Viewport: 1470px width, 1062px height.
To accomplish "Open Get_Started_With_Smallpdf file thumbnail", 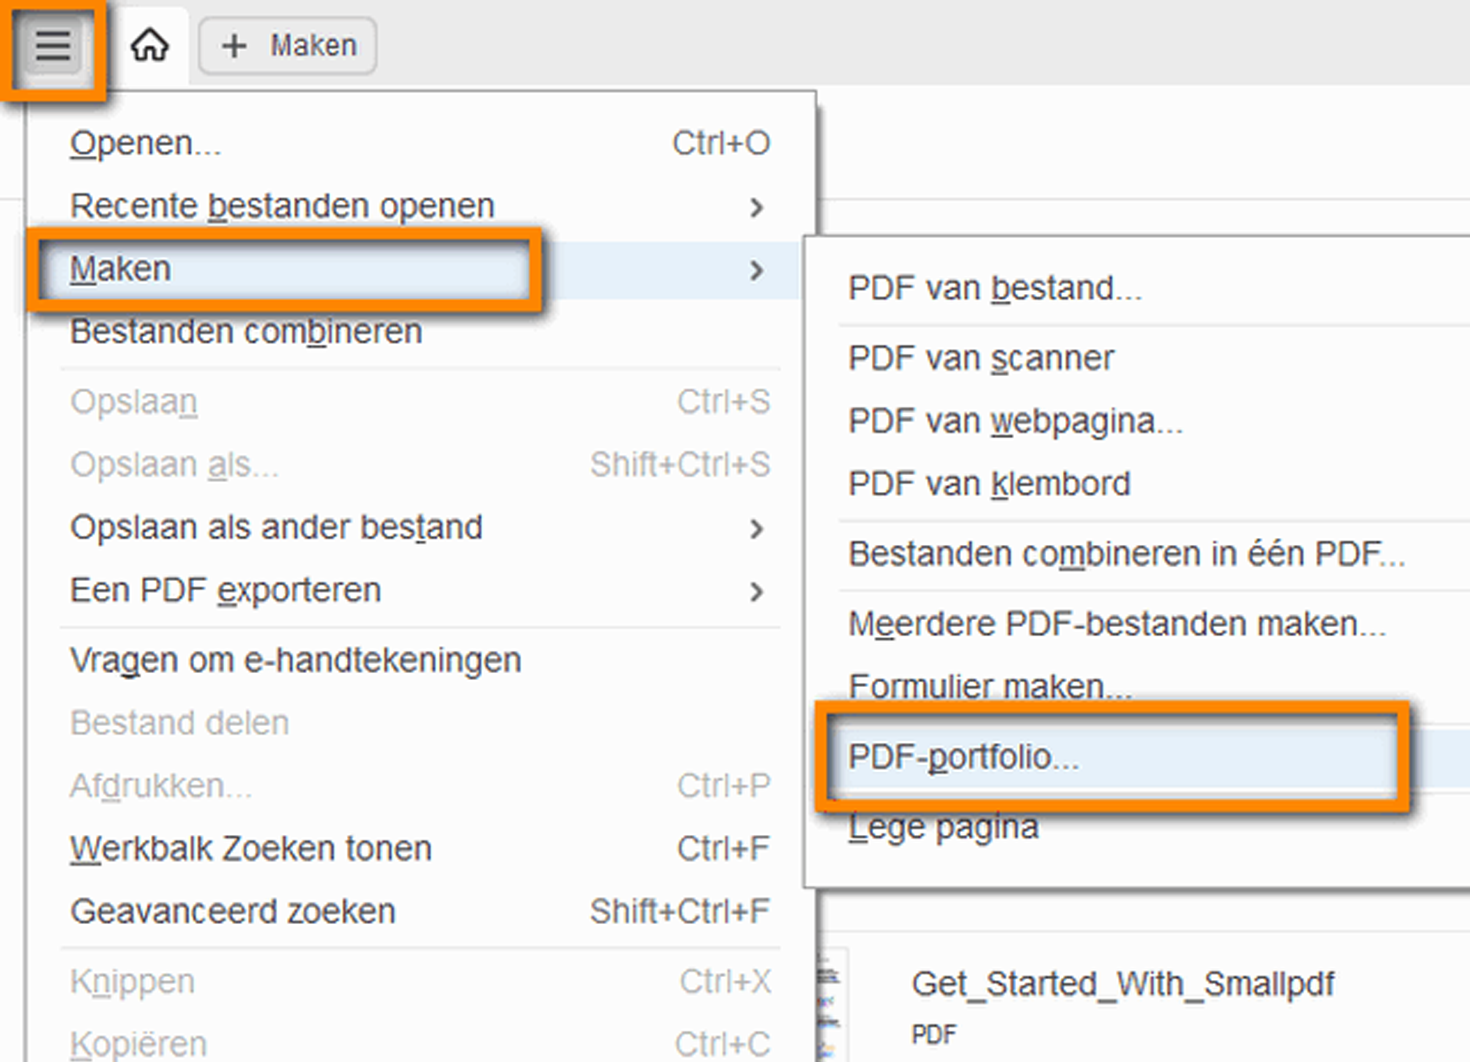I will coord(829,1005).
